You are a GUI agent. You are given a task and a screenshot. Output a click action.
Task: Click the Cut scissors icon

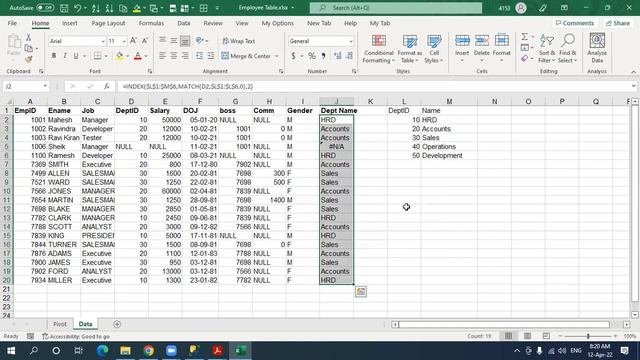[29, 38]
